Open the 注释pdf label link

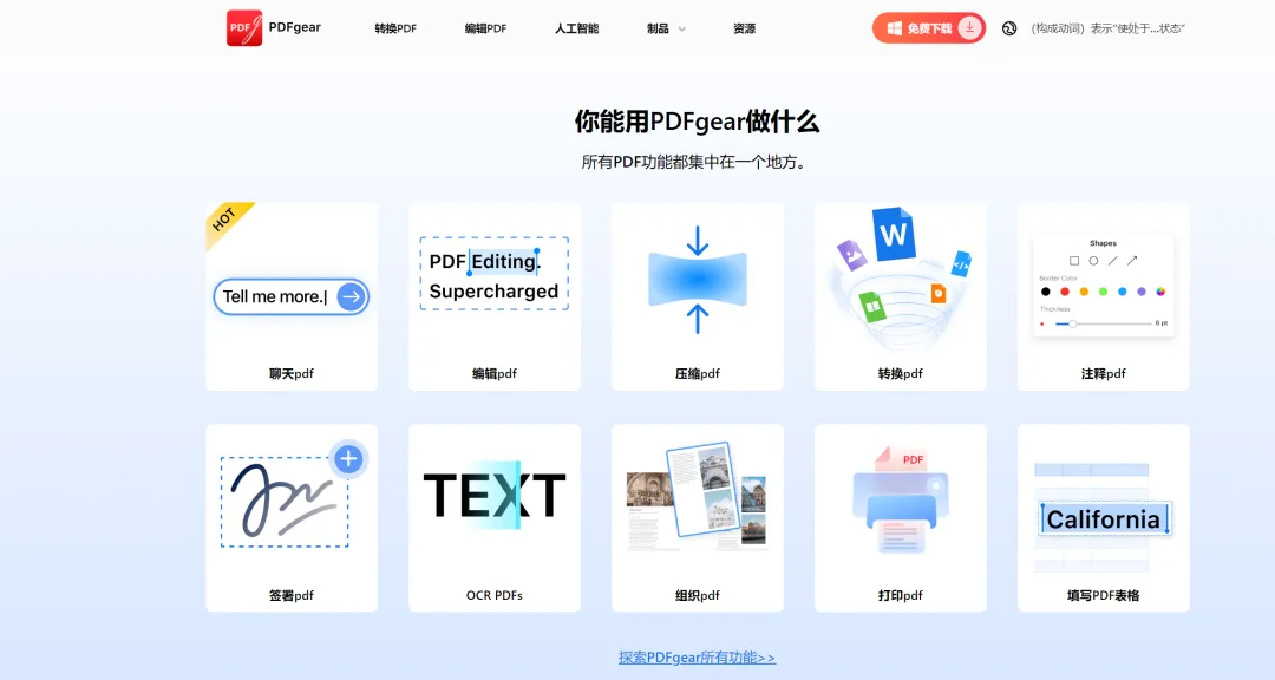(x=1104, y=374)
